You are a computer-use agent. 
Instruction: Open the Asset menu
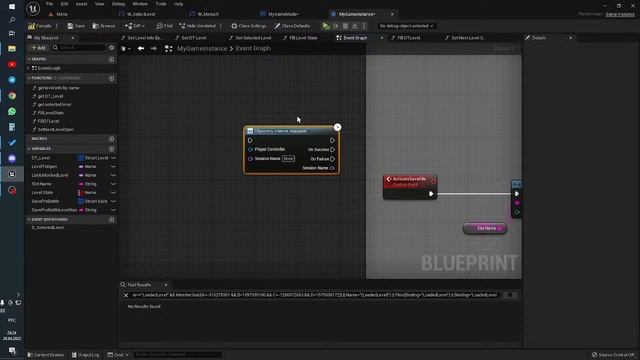[82, 4]
